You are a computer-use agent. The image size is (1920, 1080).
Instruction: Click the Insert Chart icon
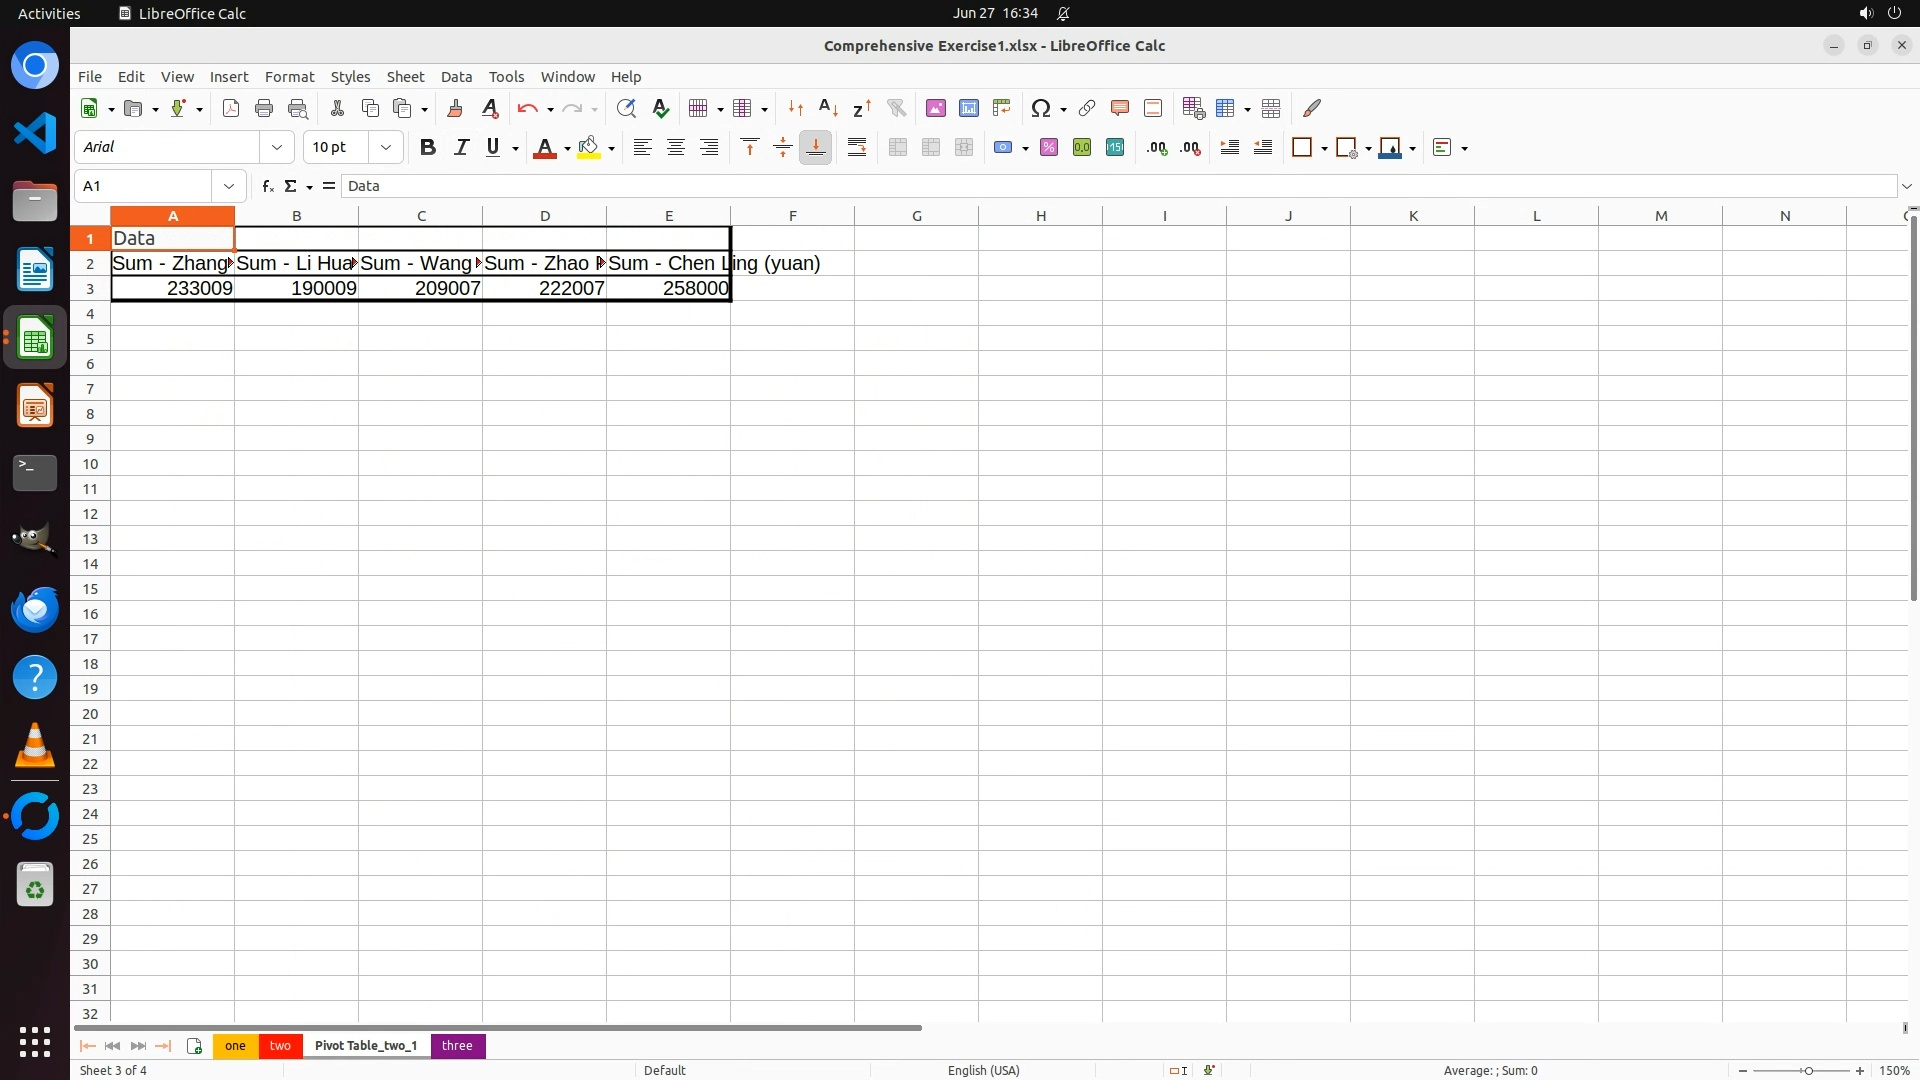(968, 108)
